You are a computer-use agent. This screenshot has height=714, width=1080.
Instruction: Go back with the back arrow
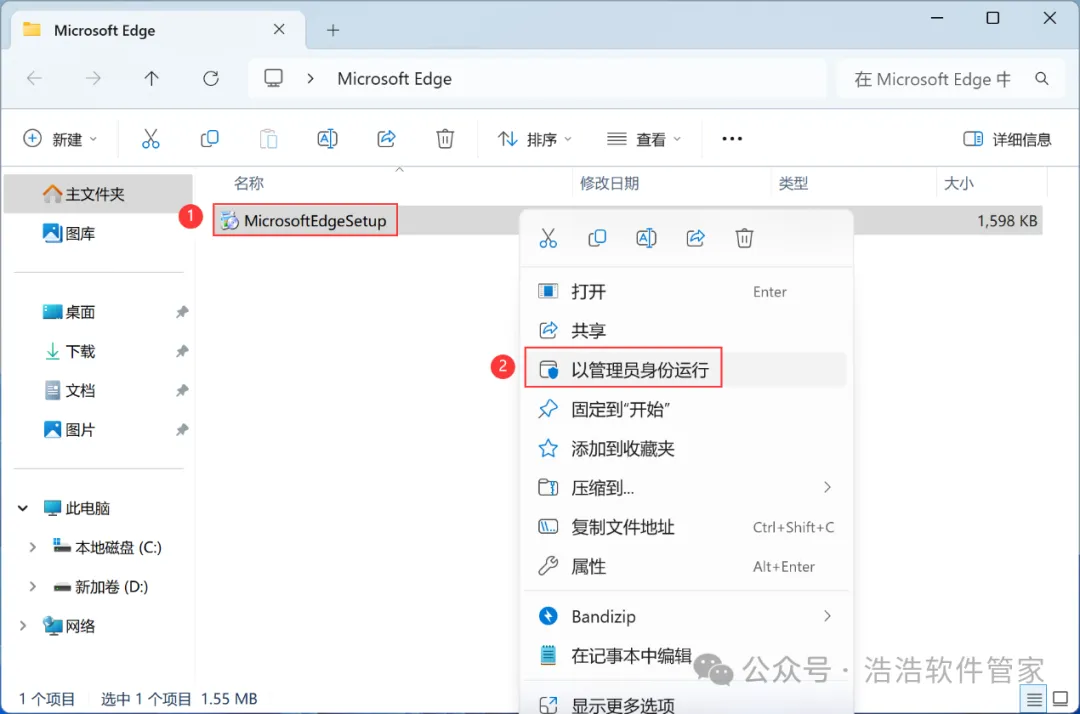(x=34, y=78)
